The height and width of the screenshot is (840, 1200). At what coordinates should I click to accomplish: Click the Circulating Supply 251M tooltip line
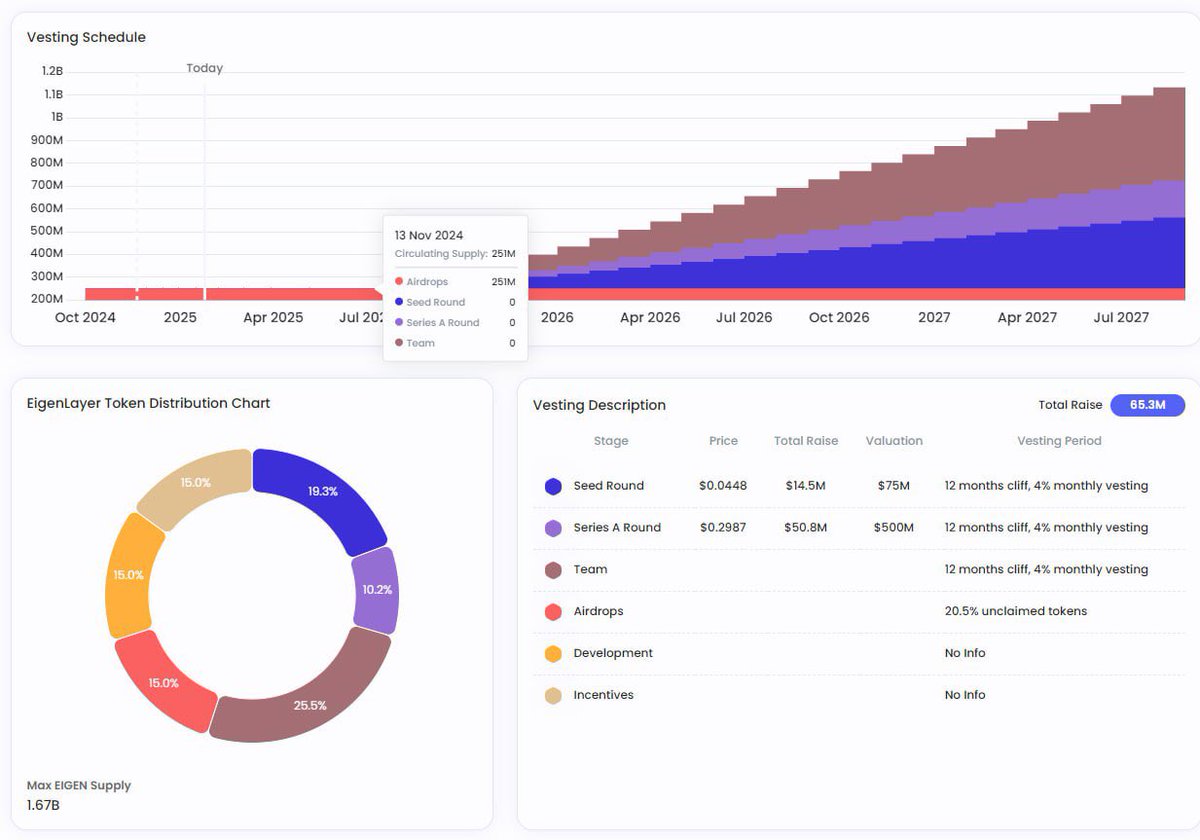(x=454, y=254)
